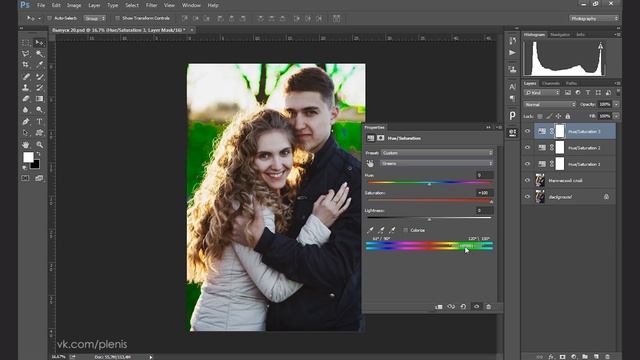Select the Hand tool
Screen dimensions: 640x360
coord(25,144)
